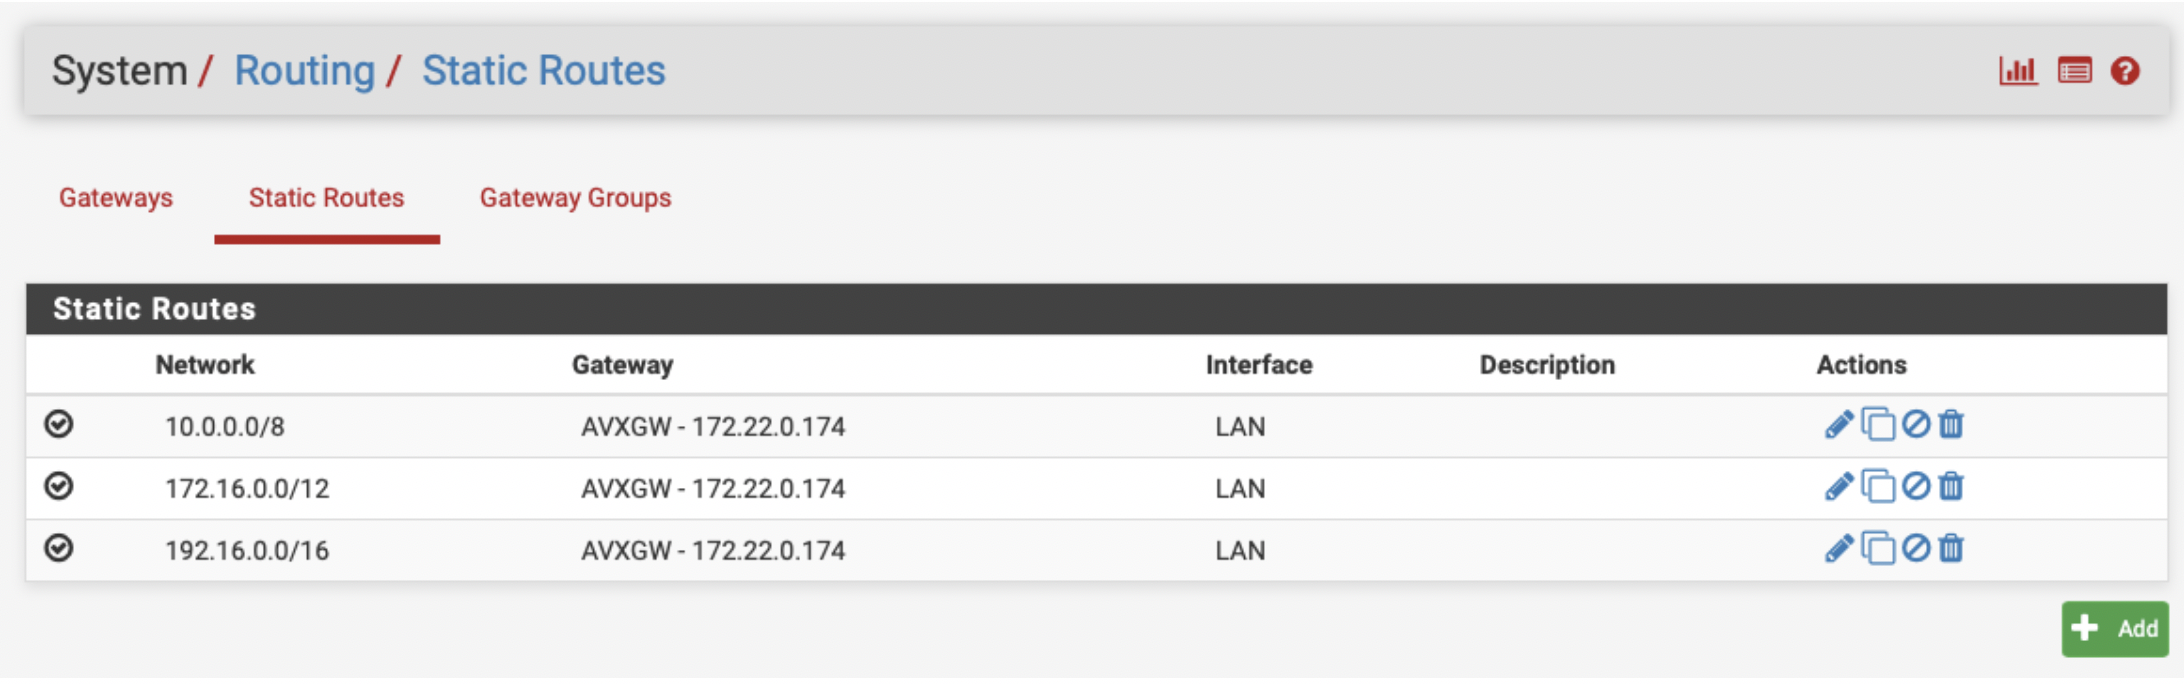
Task: Switch to the Gateway Groups tab
Action: tap(575, 198)
